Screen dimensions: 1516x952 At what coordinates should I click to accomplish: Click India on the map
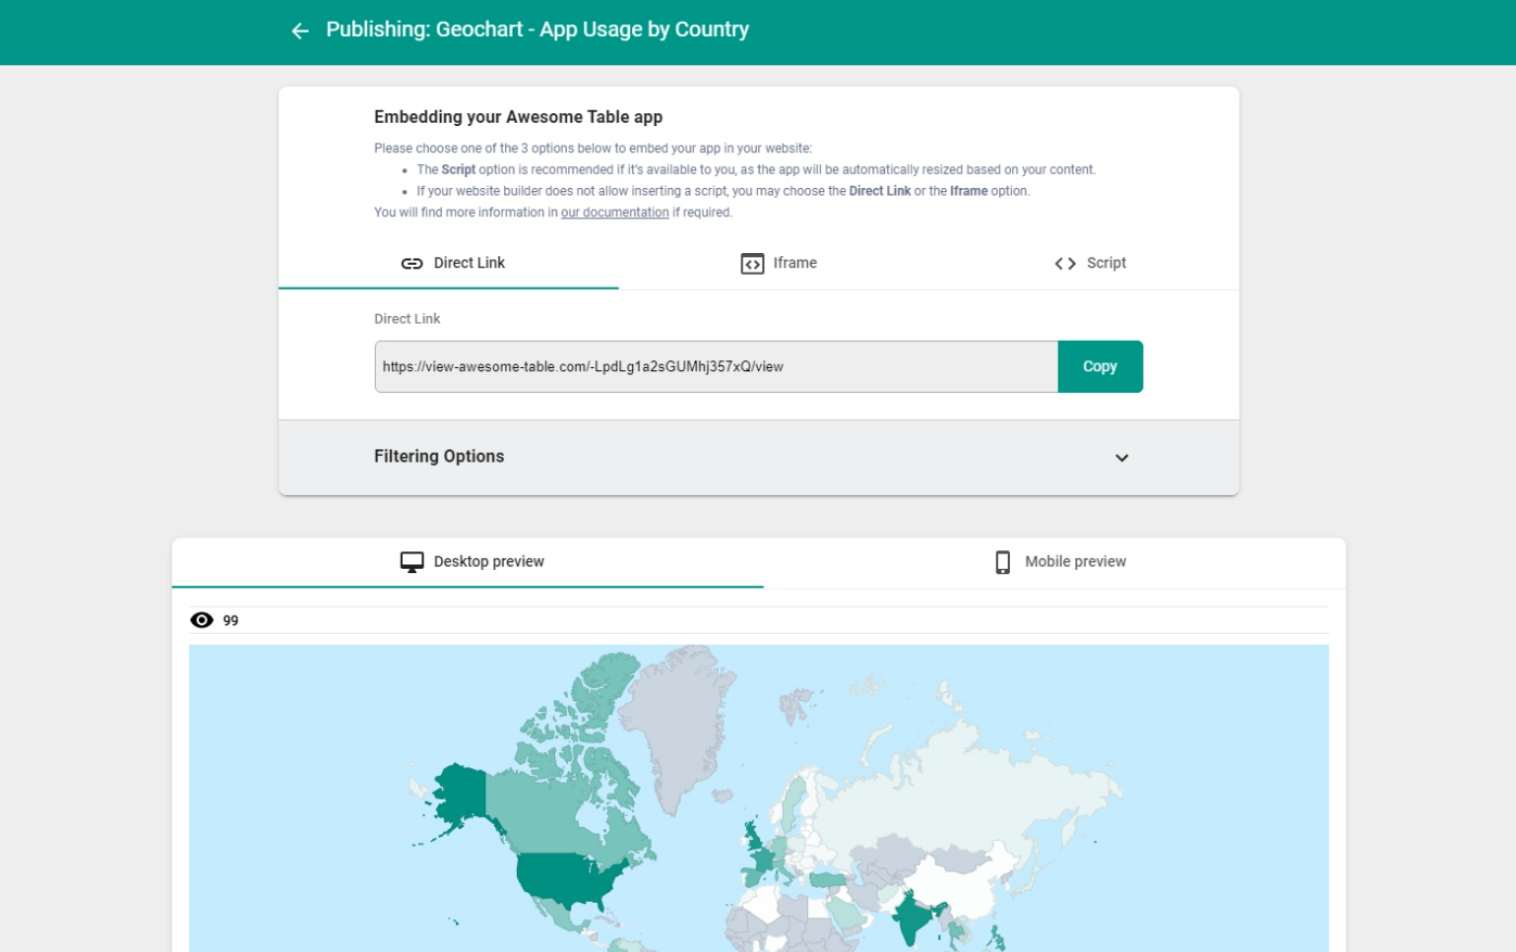point(912,920)
